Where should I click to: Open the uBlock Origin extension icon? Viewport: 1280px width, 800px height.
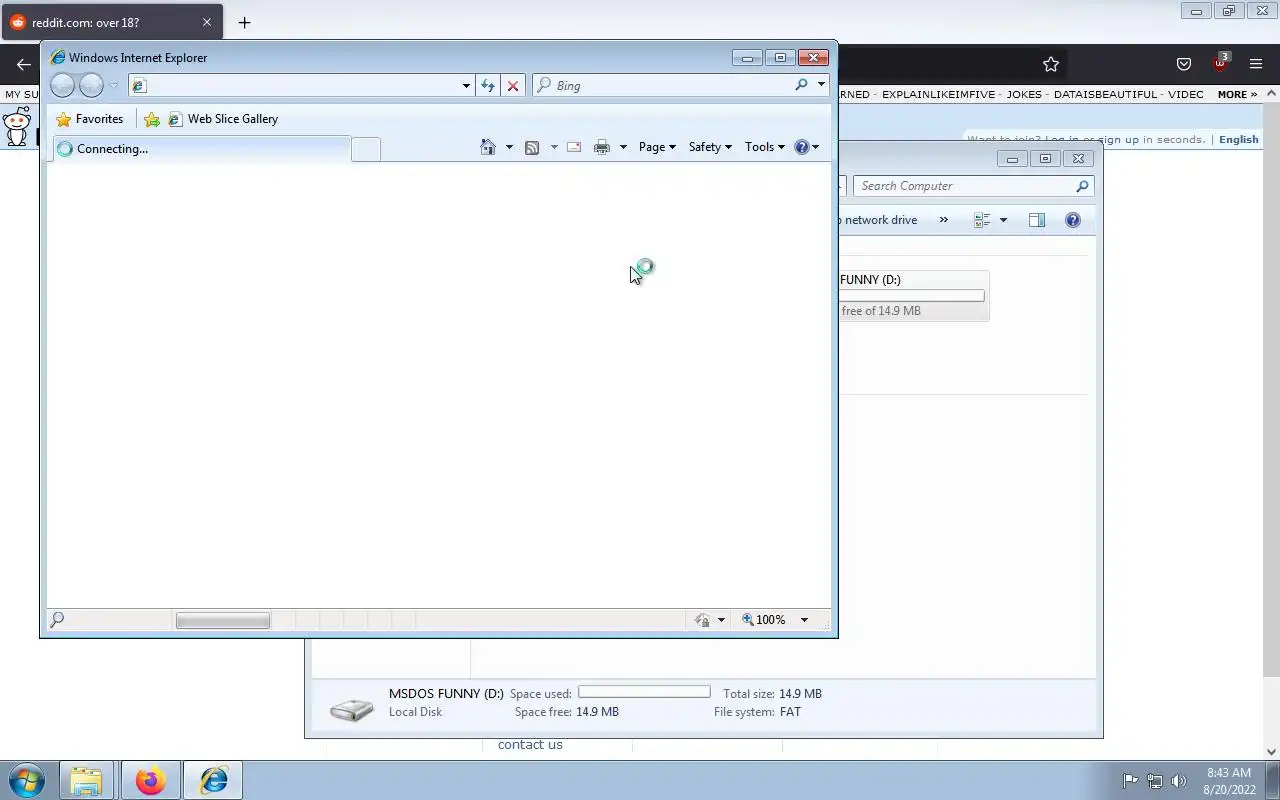click(1220, 63)
